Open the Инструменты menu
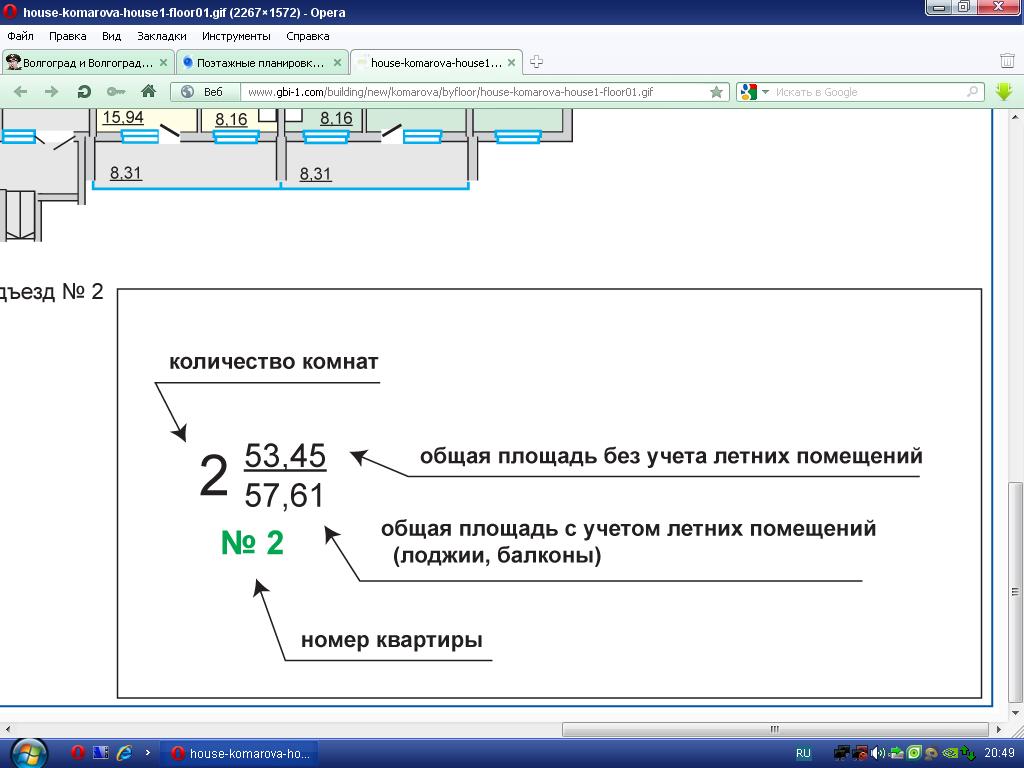This screenshot has width=1024, height=768. [x=236, y=36]
